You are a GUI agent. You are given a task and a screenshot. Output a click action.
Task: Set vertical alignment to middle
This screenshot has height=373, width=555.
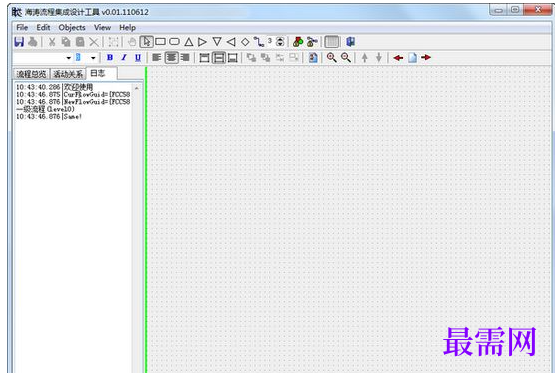(x=219, y=57)
